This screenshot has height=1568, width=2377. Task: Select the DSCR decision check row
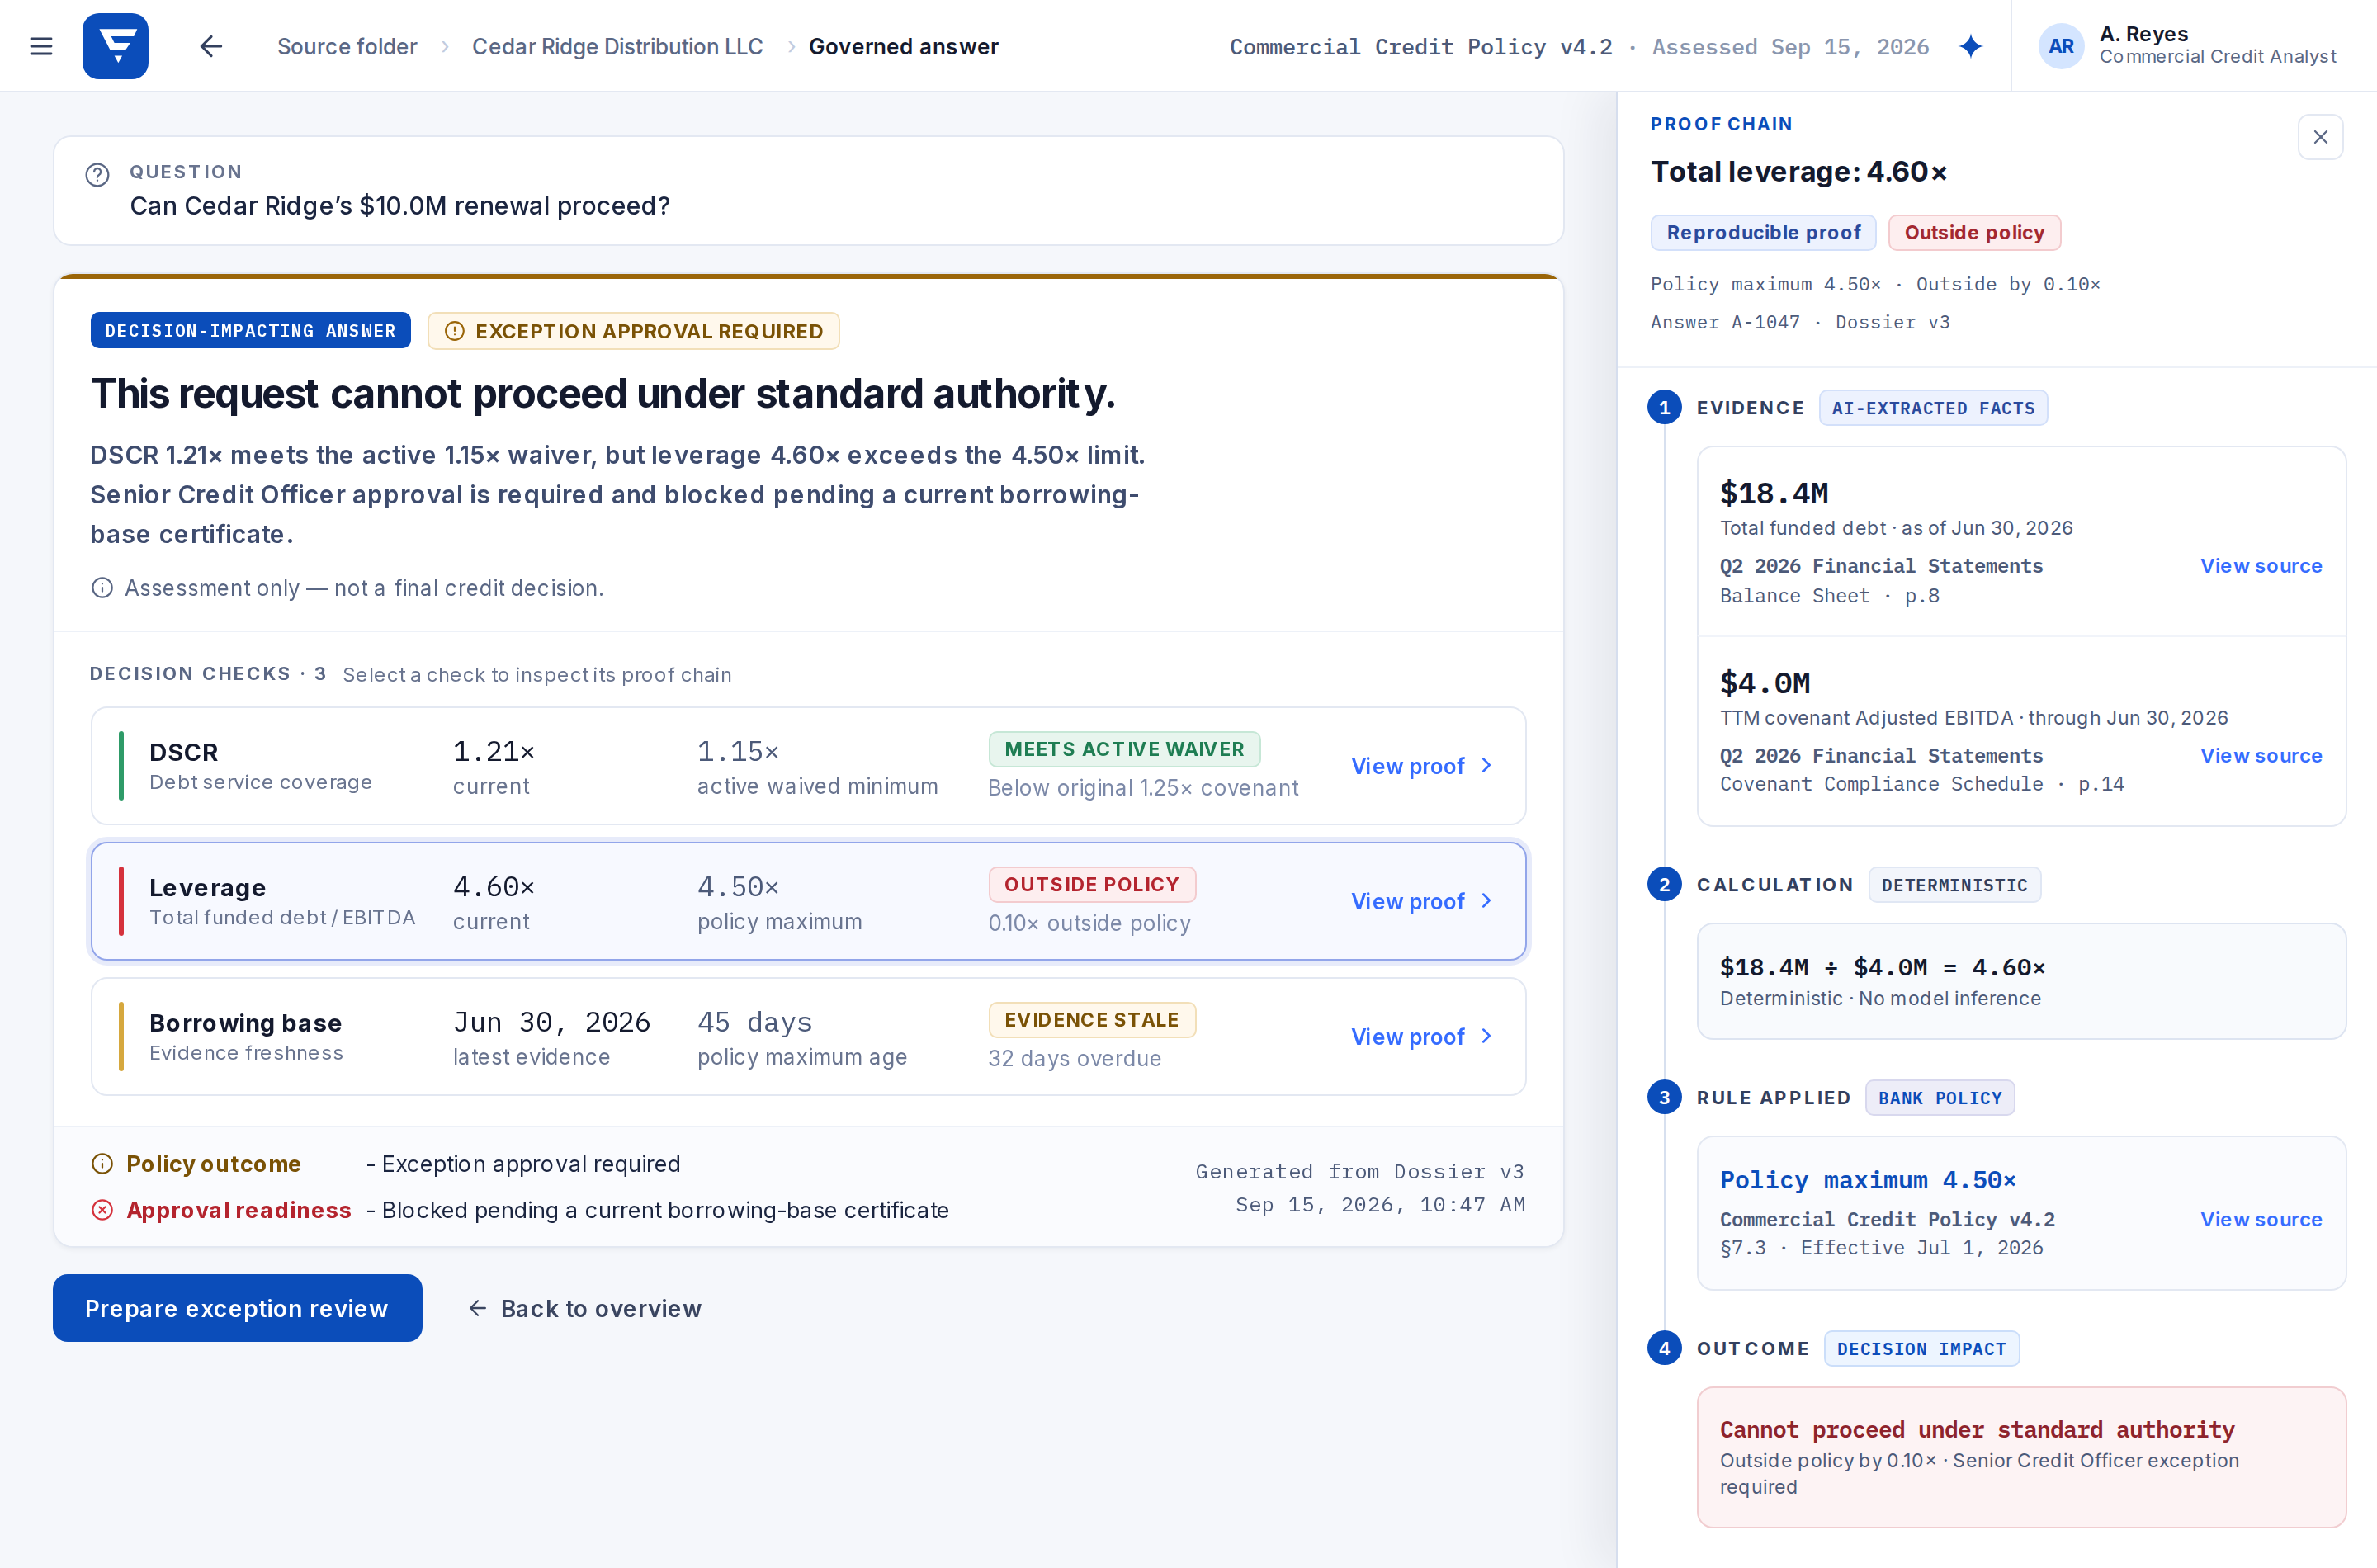(x=808, y=766)
